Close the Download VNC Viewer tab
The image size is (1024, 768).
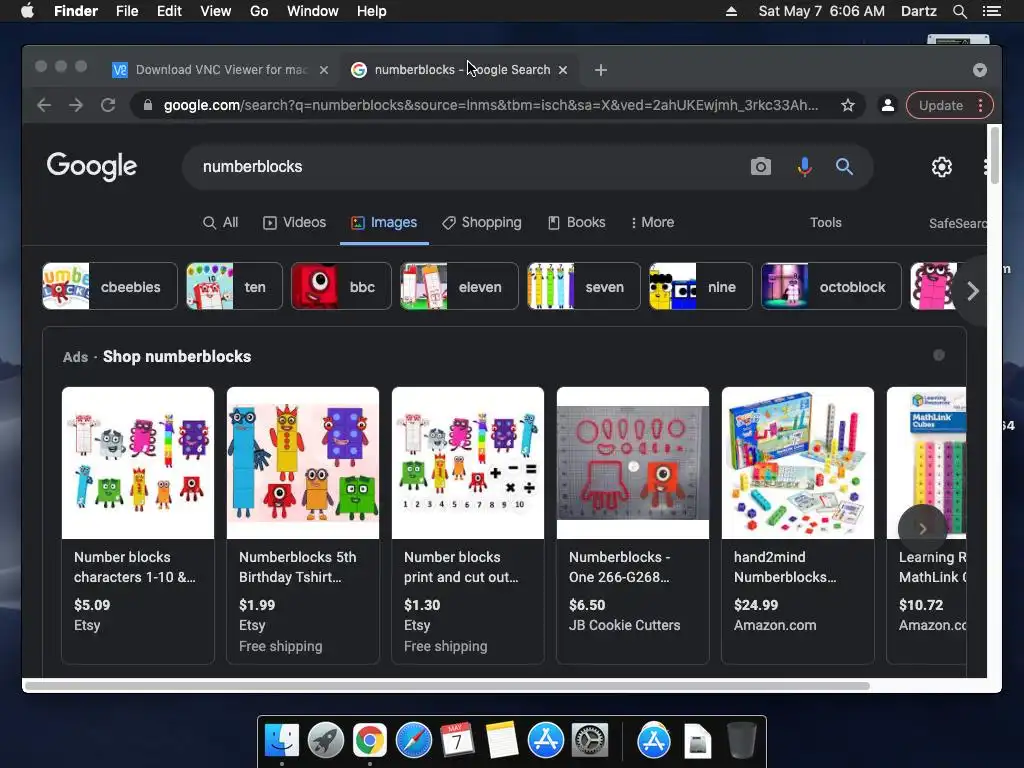[x=324, y=70]
